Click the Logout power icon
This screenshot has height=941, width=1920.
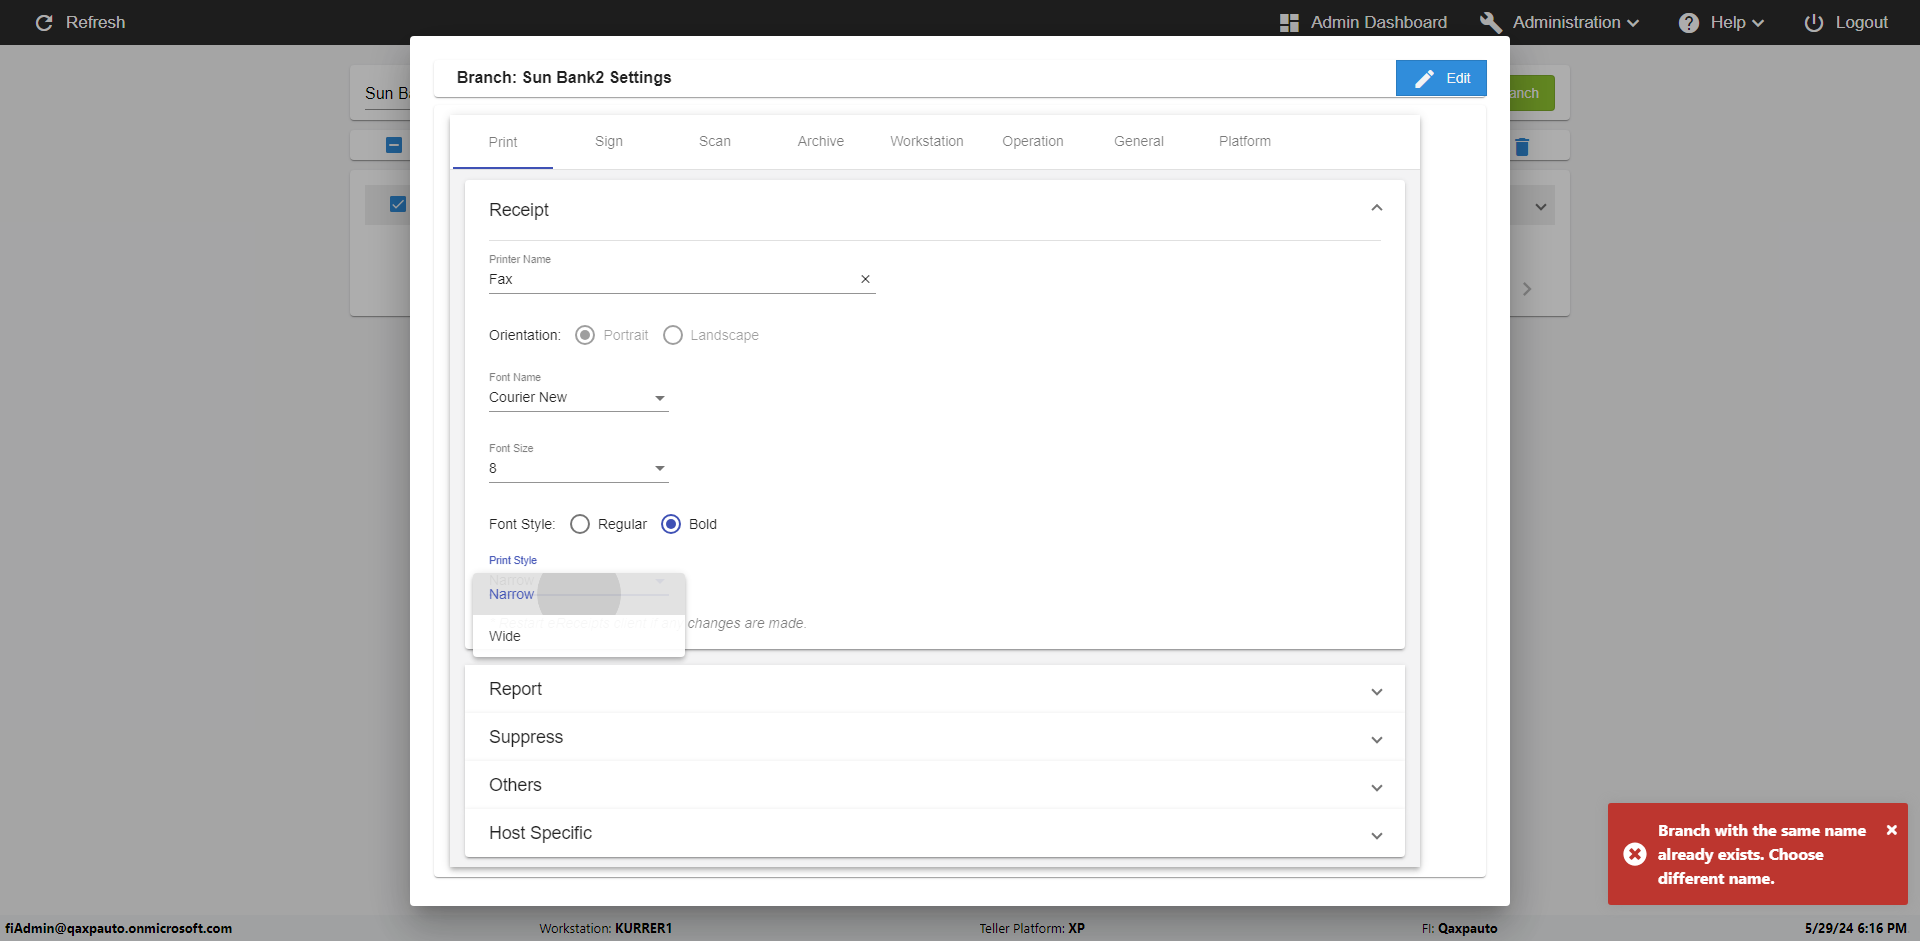[x=1813, y=23]
